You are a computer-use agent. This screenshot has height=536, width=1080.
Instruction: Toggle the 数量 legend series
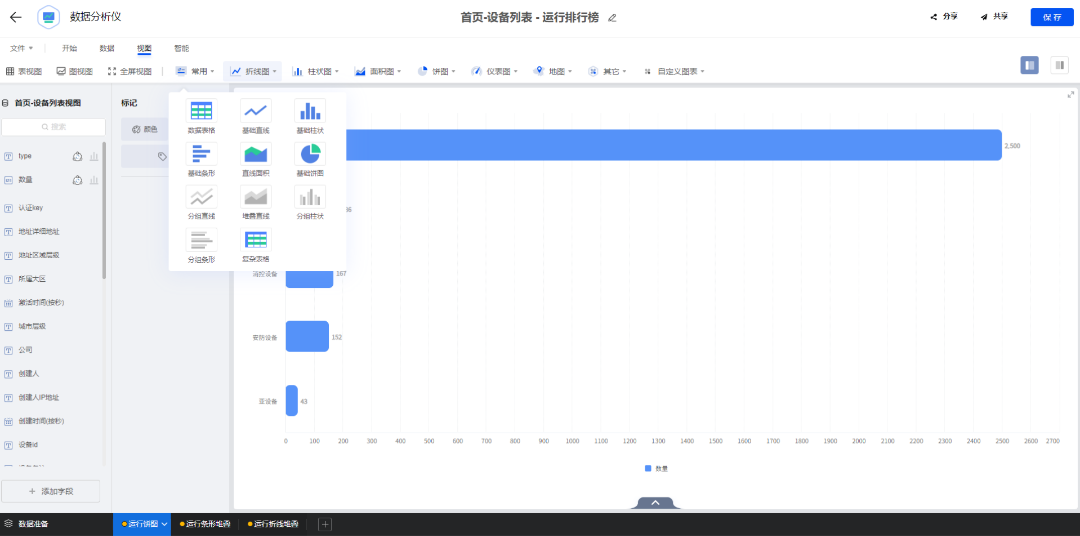(x=656, y=468)
